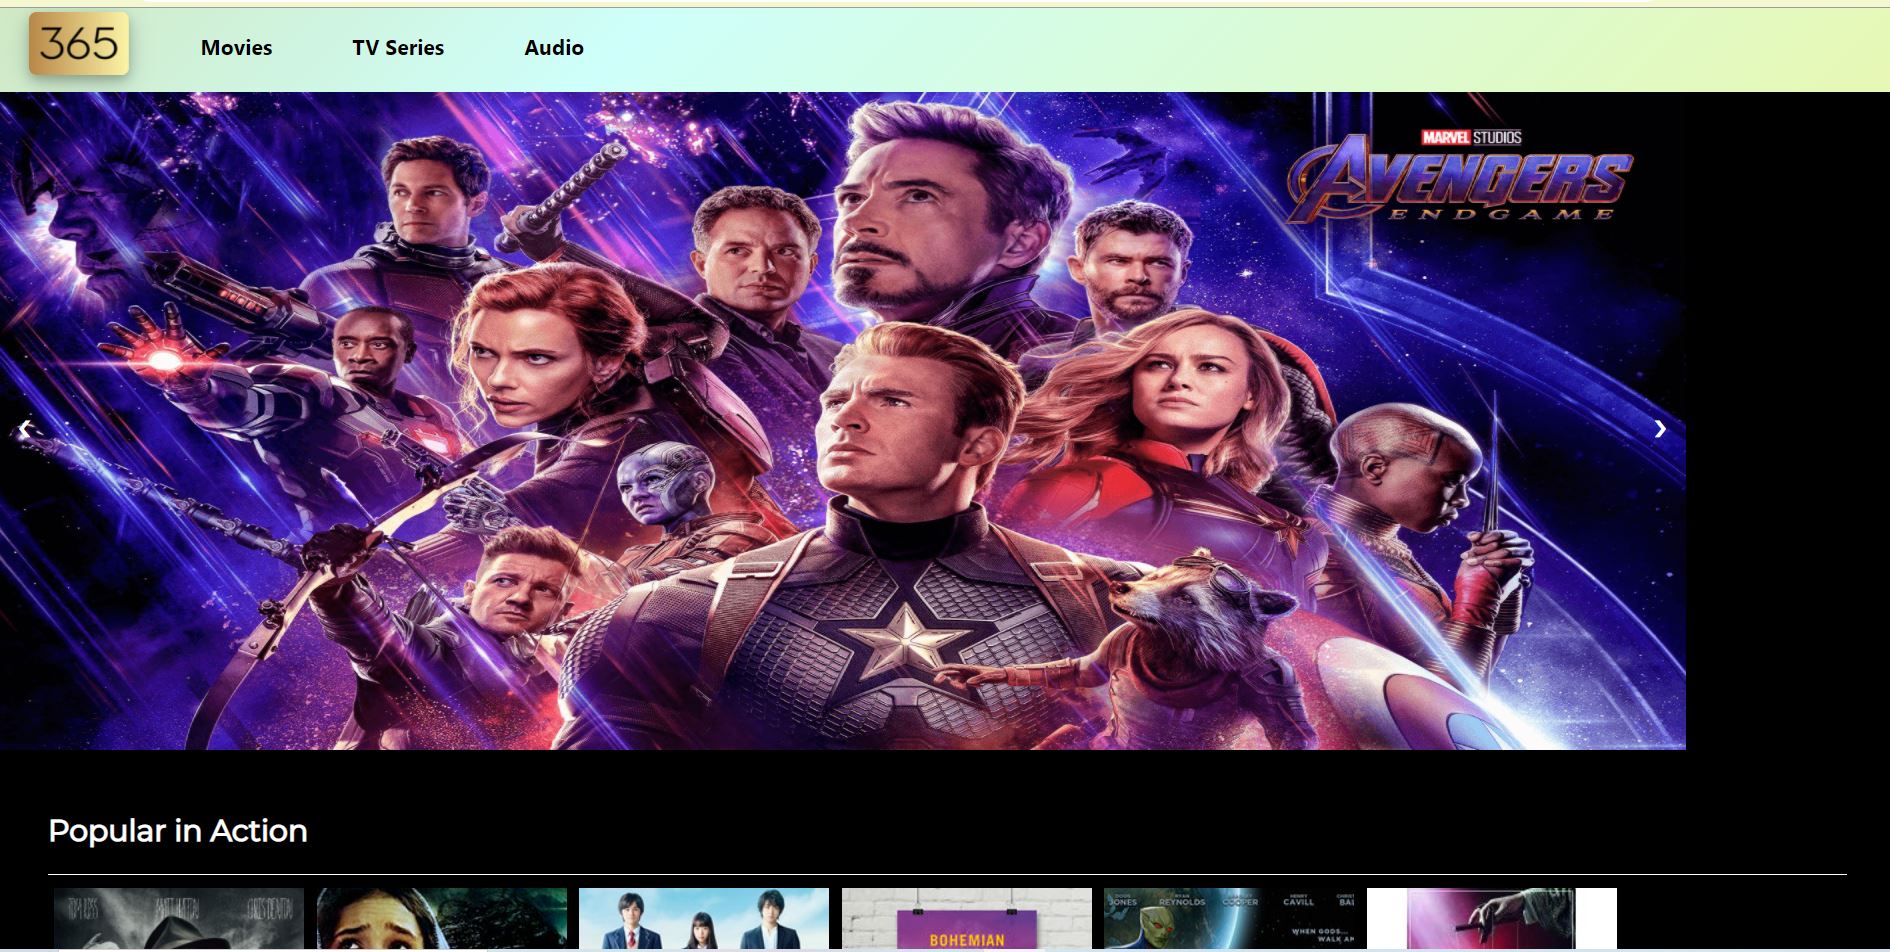Show the previous carousel slide
The width and height of the screenshot is (1890, 952).
[25, 429]
